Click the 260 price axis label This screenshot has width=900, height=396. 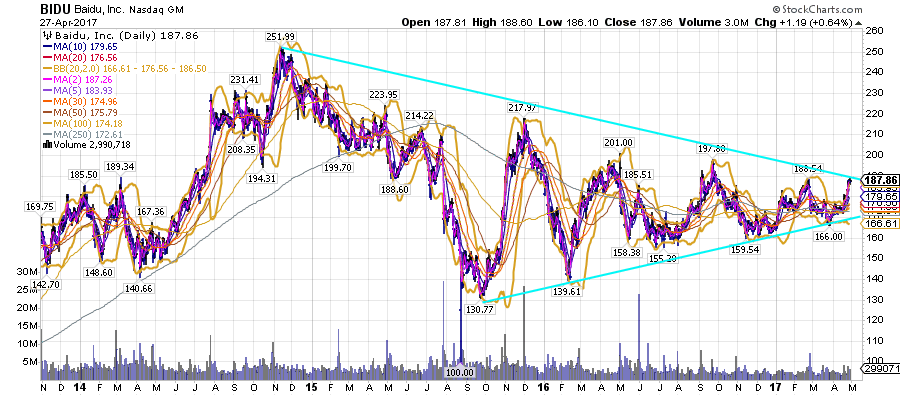tap(874, 31)
